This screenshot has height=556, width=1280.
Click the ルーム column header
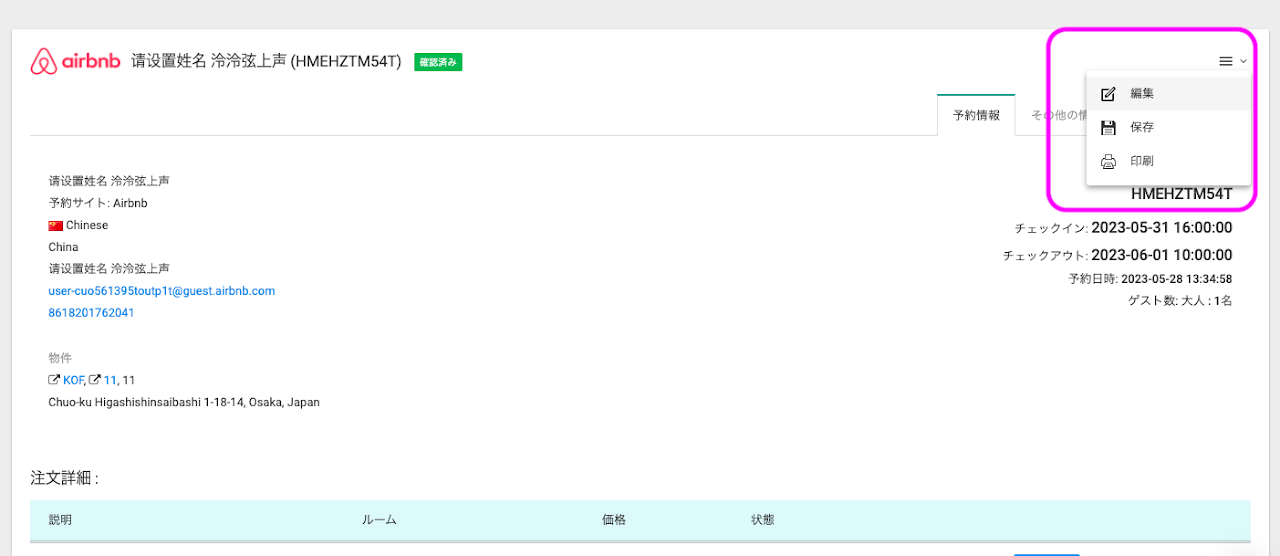(379, 520)
